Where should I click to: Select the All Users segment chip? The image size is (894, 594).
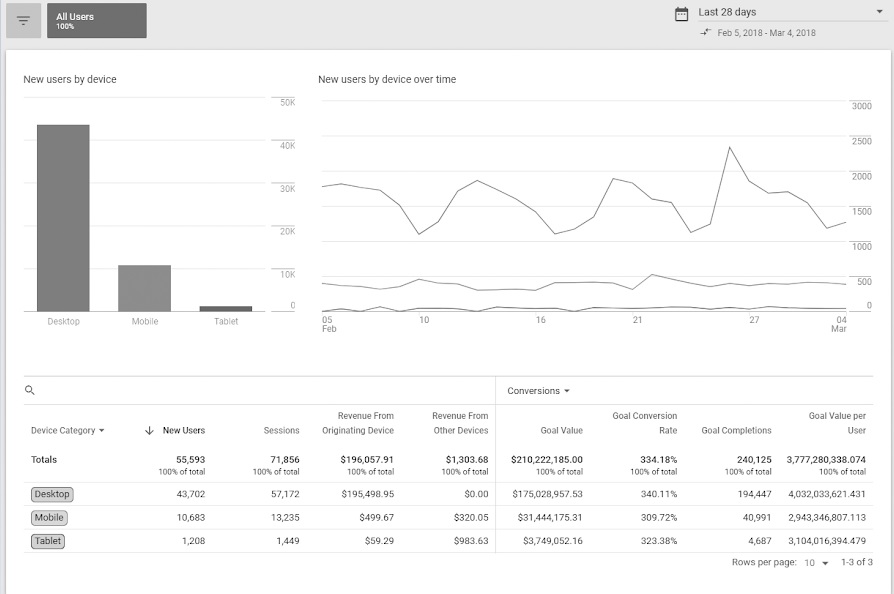click(x=96, y=20)
